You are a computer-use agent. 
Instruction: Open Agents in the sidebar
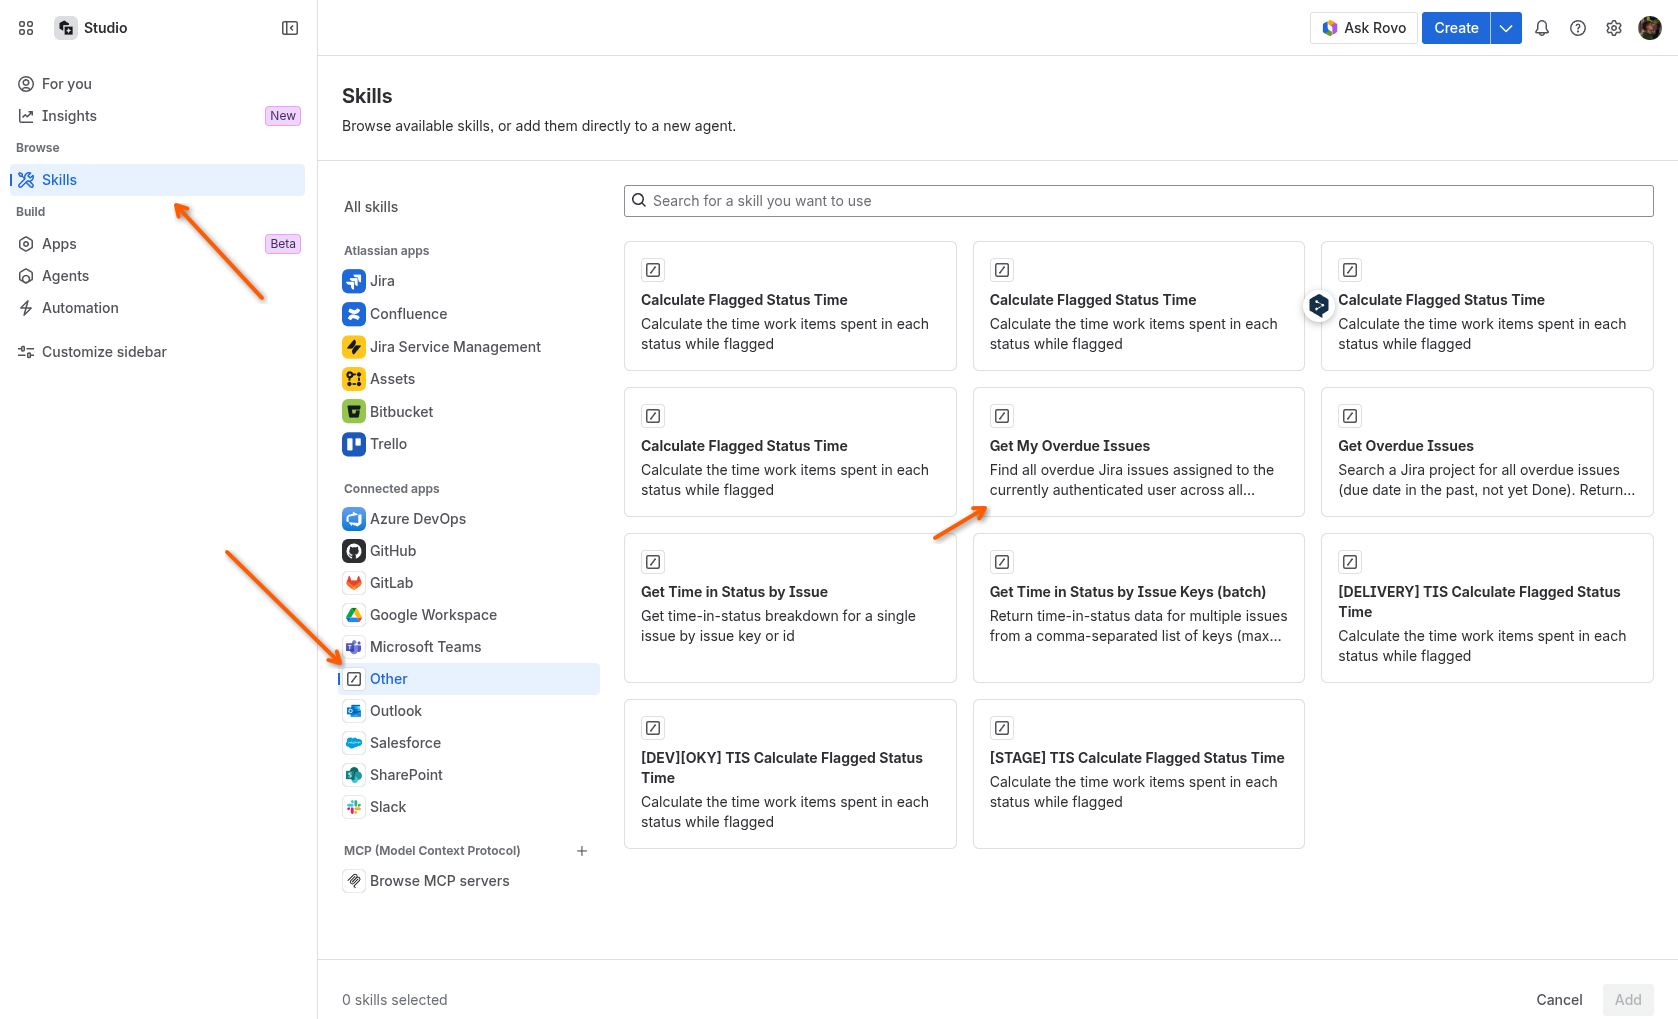(x=157, y=276)
